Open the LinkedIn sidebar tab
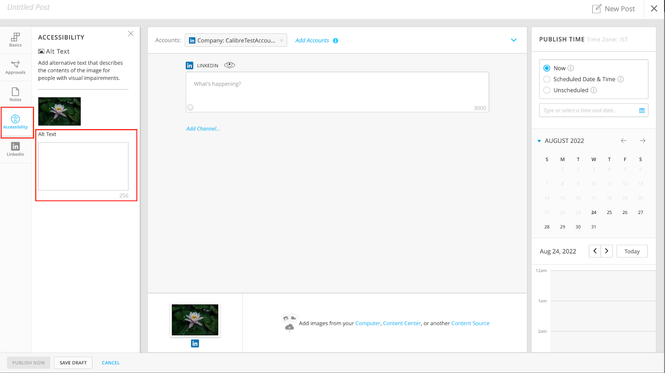This screenshot has height=373, width=665. coord(15,149)
